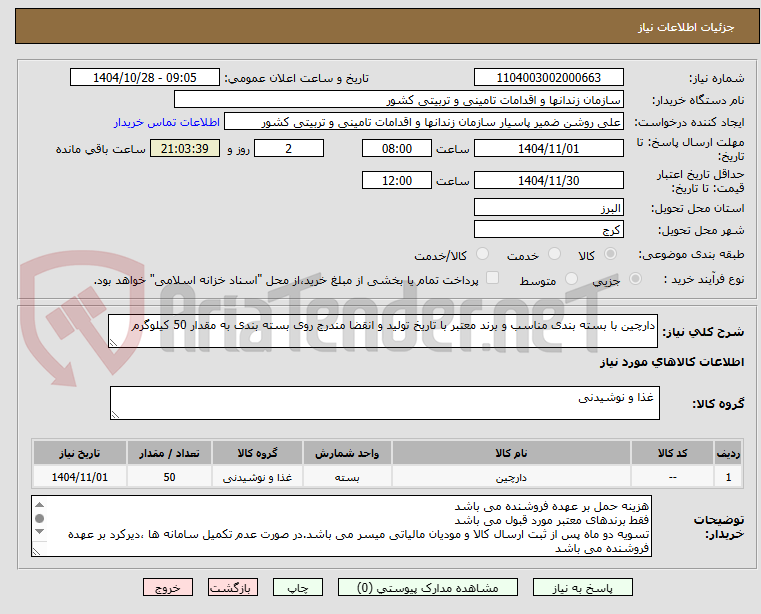Tick the Islamic treasury bonds payment checkbox
The image size is (761, 614).
[x=493, y=278]
